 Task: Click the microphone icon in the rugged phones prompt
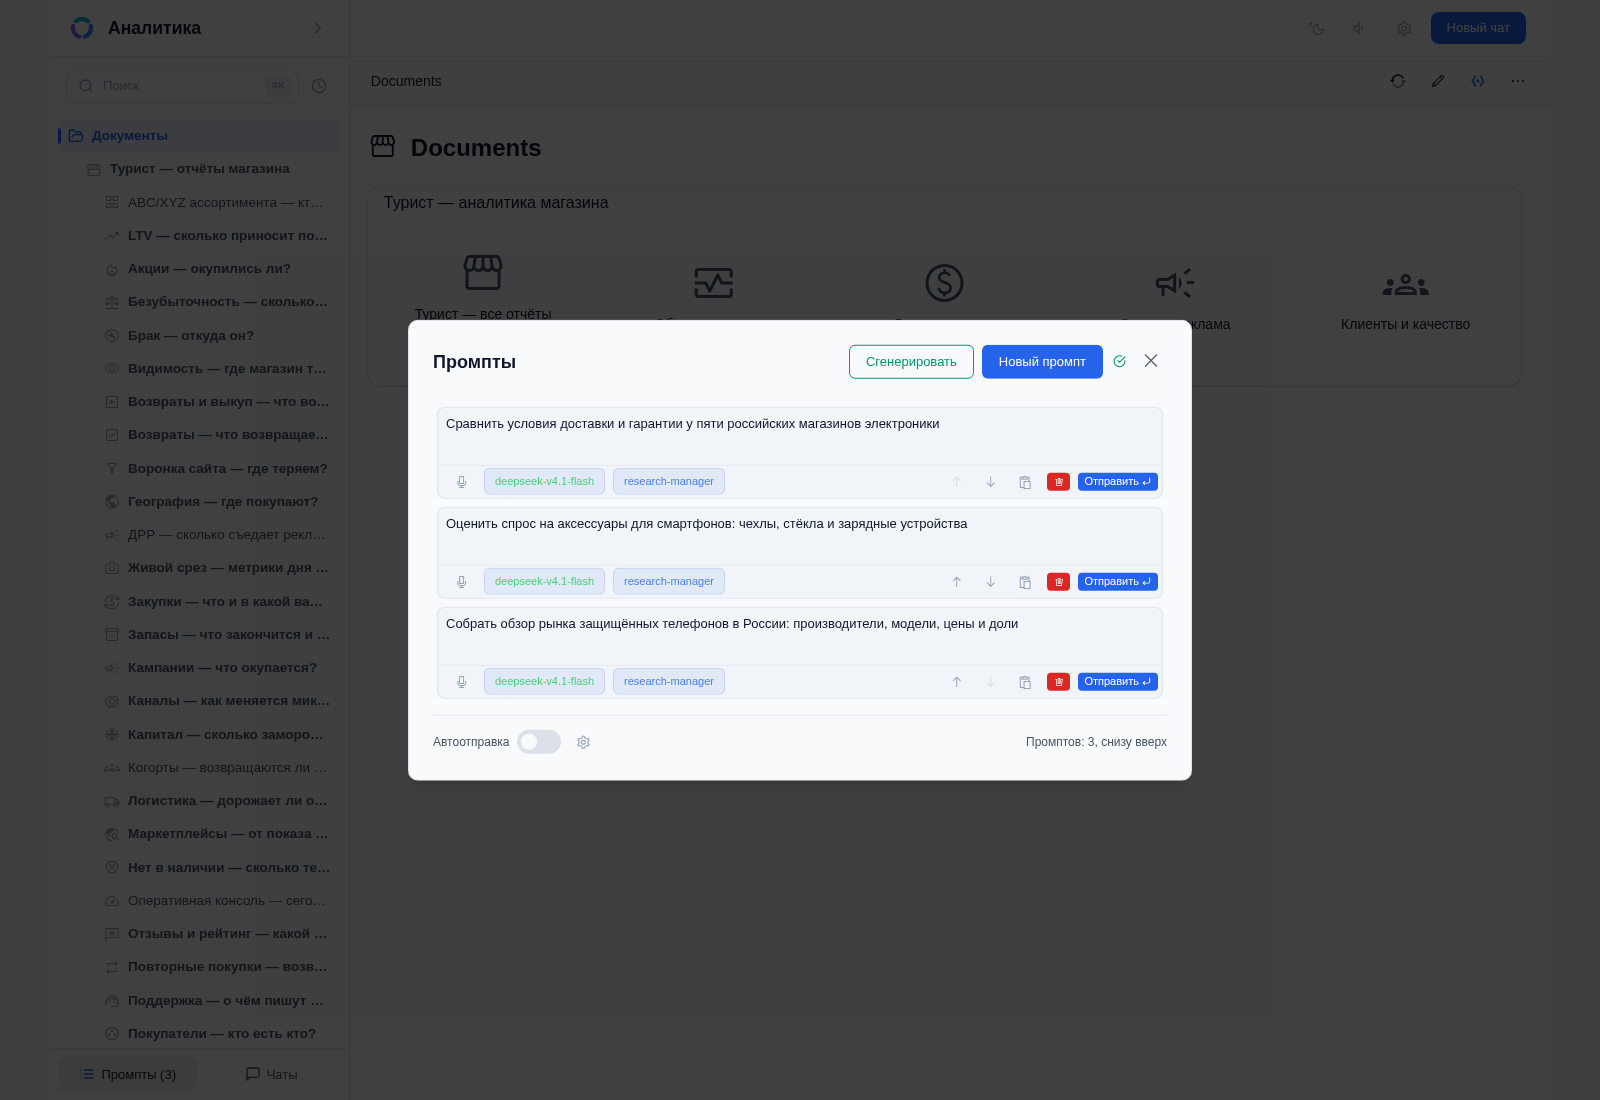461,682
